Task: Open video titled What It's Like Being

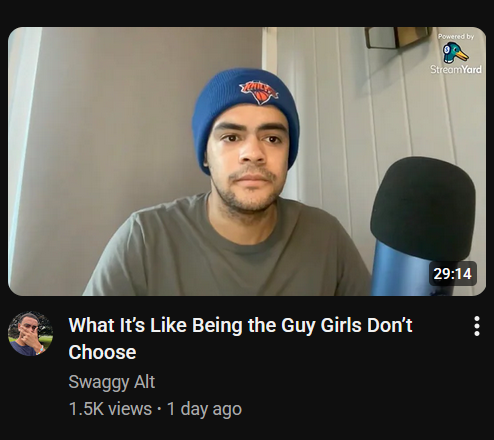Action: 240,338
